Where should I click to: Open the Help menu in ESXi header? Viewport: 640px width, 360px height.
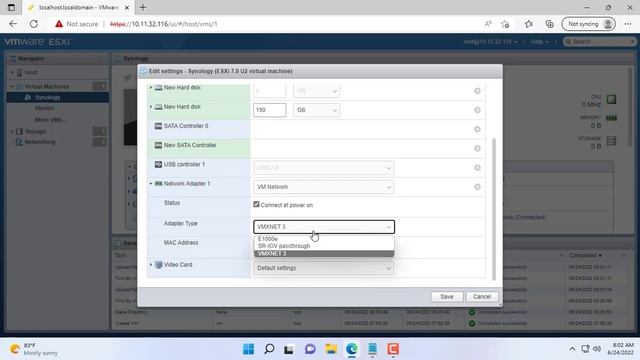coord(540,42)
